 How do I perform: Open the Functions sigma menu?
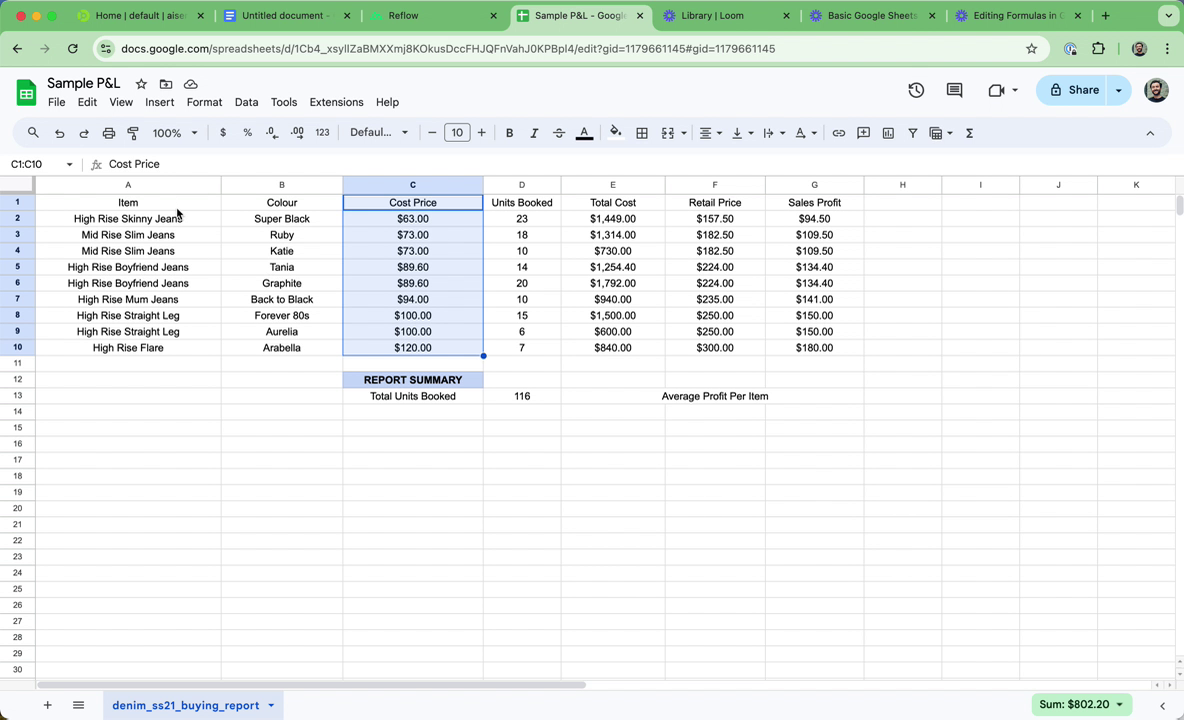pyautogui.click(x=969, y=132)
